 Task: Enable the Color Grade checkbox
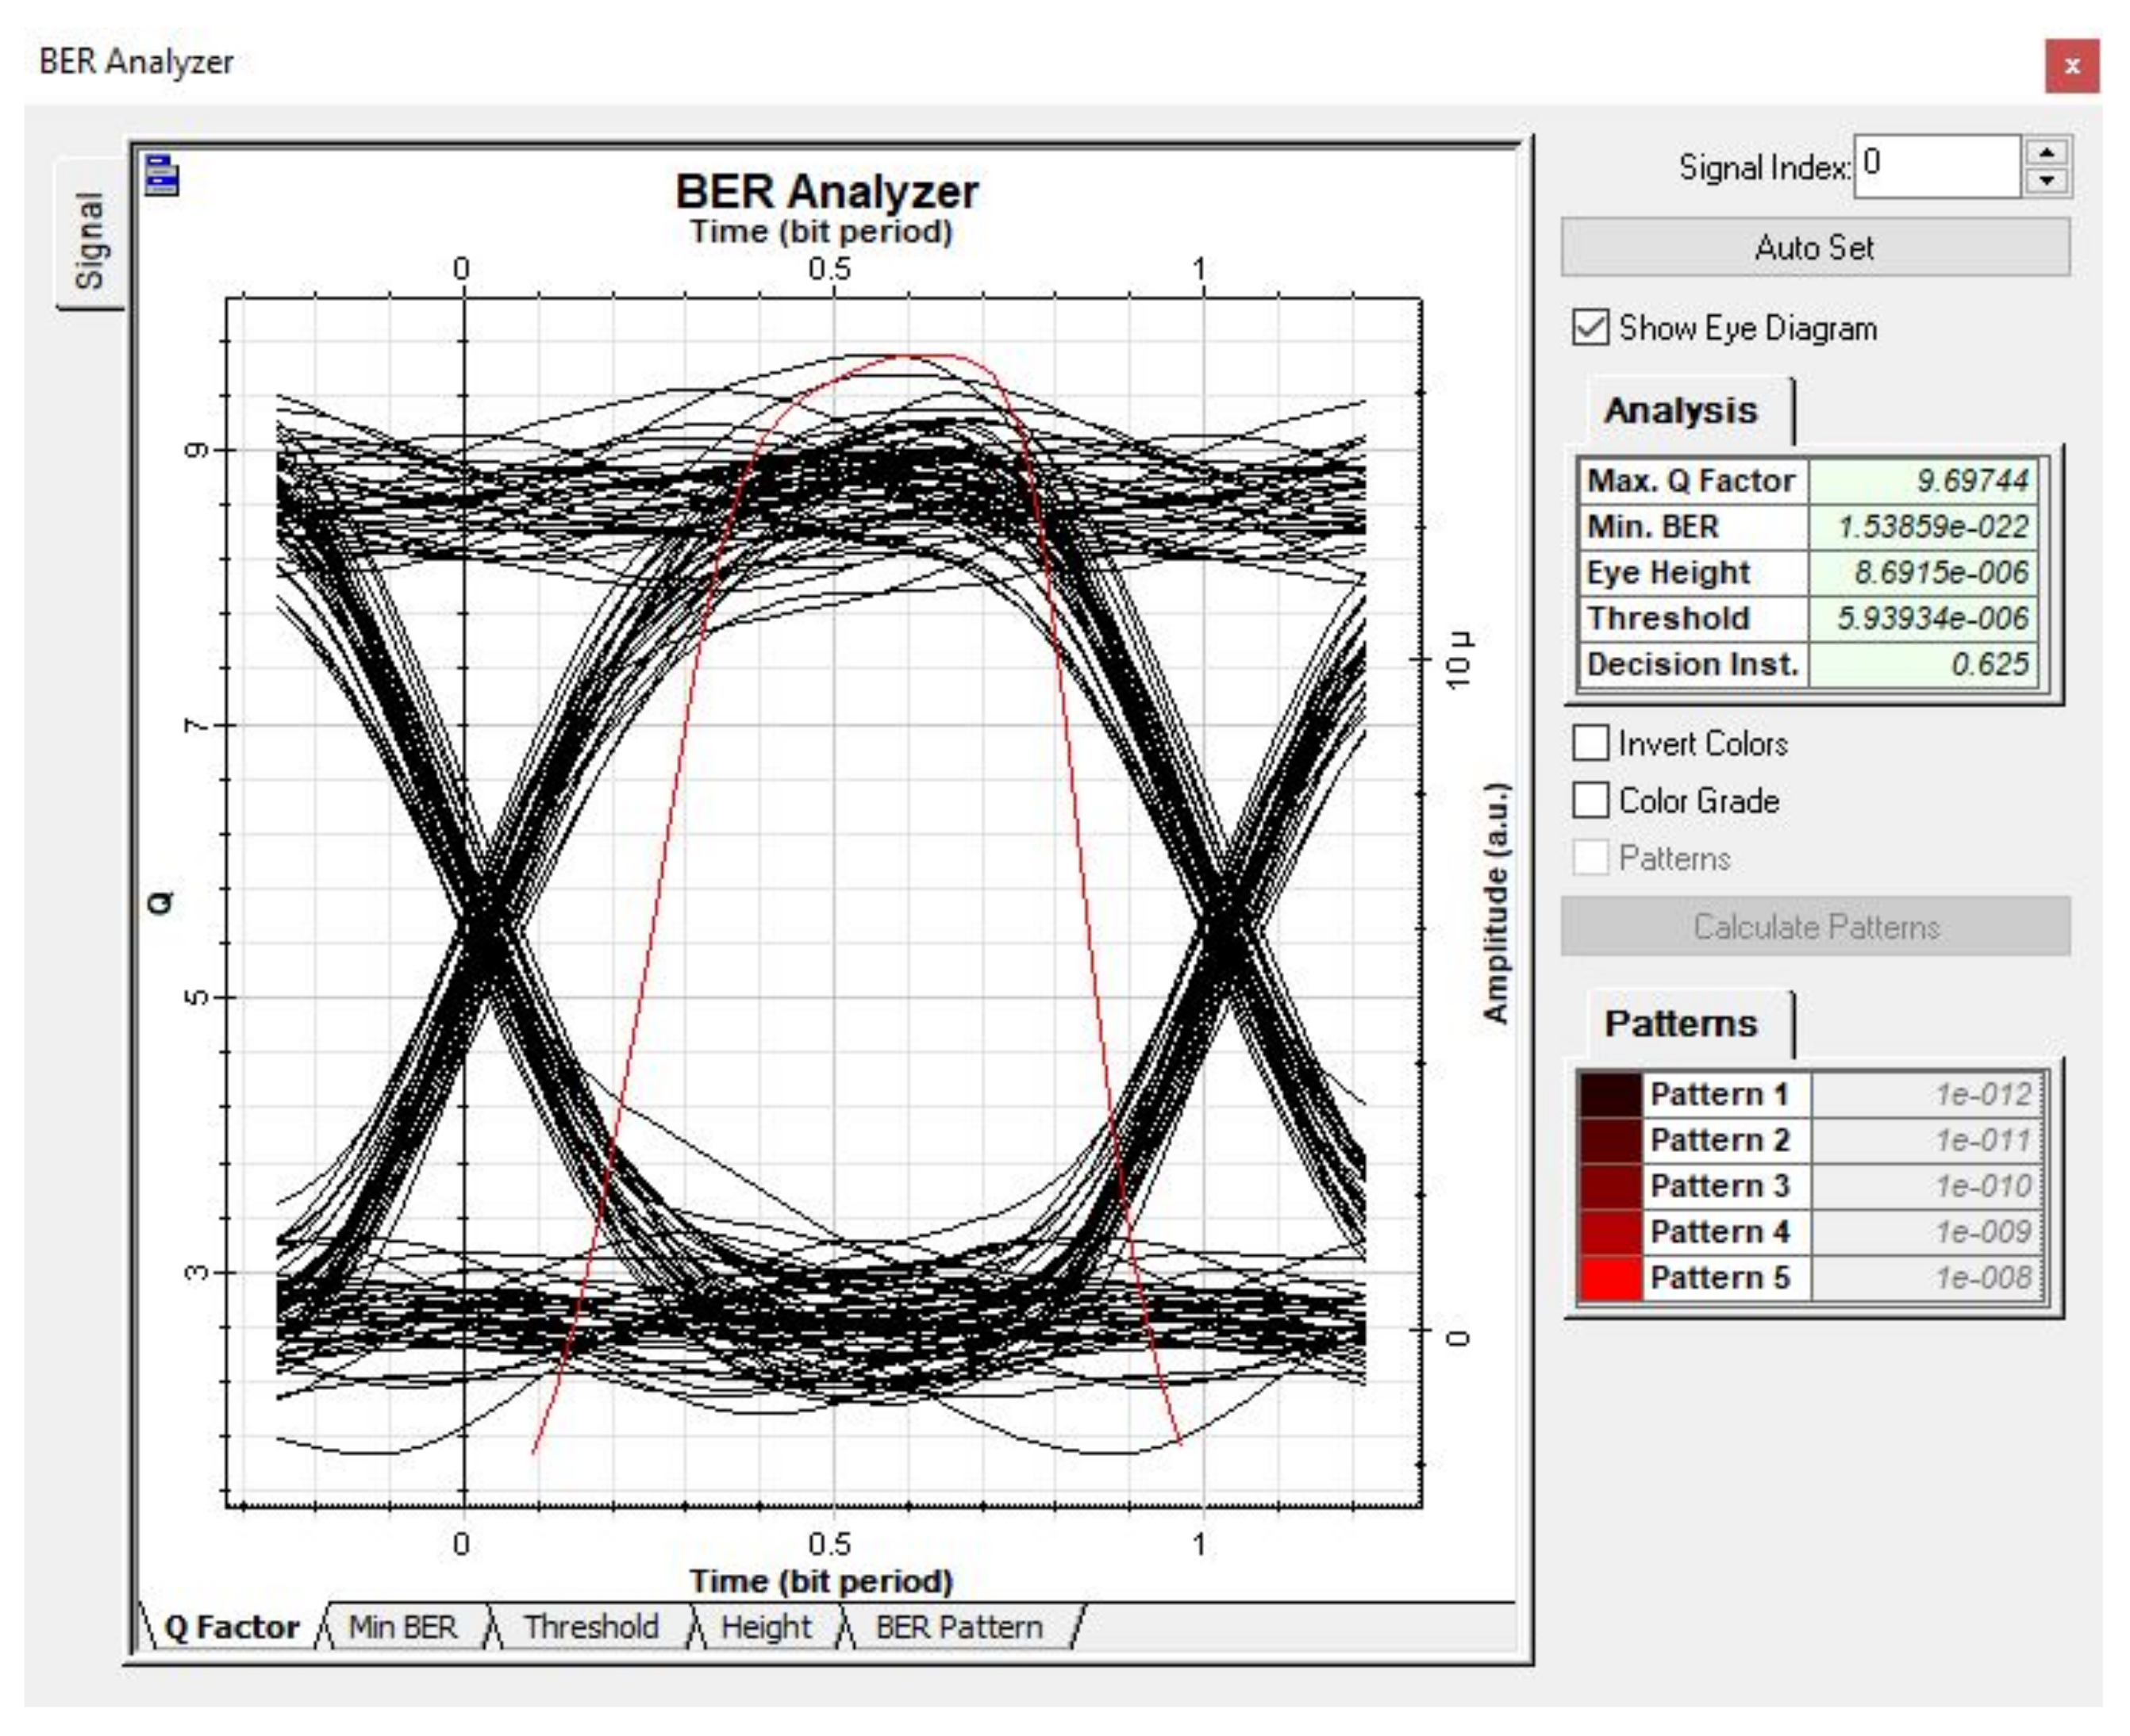click(x=1590, y=800)
